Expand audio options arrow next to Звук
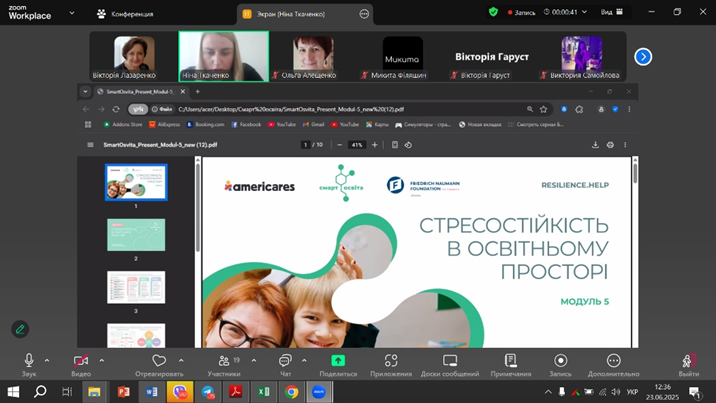The image size is (716, 403). pyautogui.click(x=47, y=361)
